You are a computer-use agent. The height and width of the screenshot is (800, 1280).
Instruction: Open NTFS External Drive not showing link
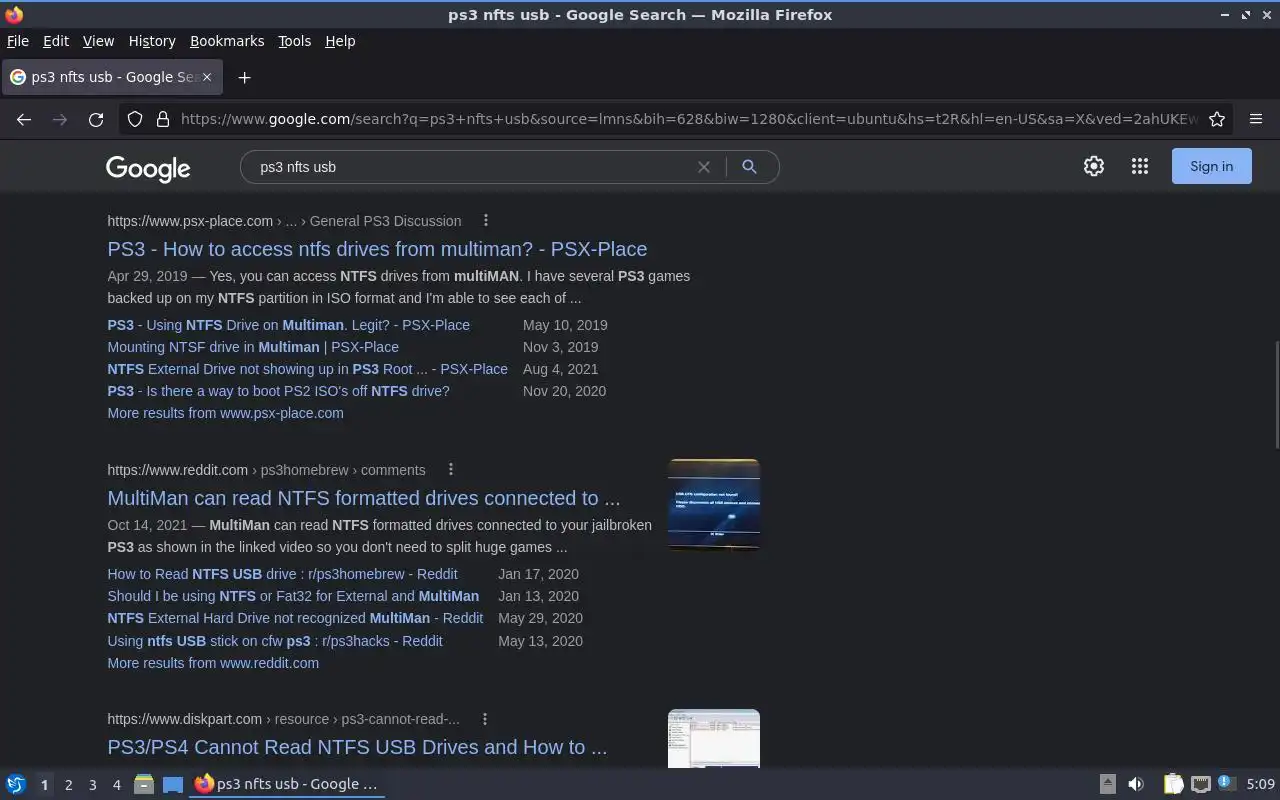307,369
